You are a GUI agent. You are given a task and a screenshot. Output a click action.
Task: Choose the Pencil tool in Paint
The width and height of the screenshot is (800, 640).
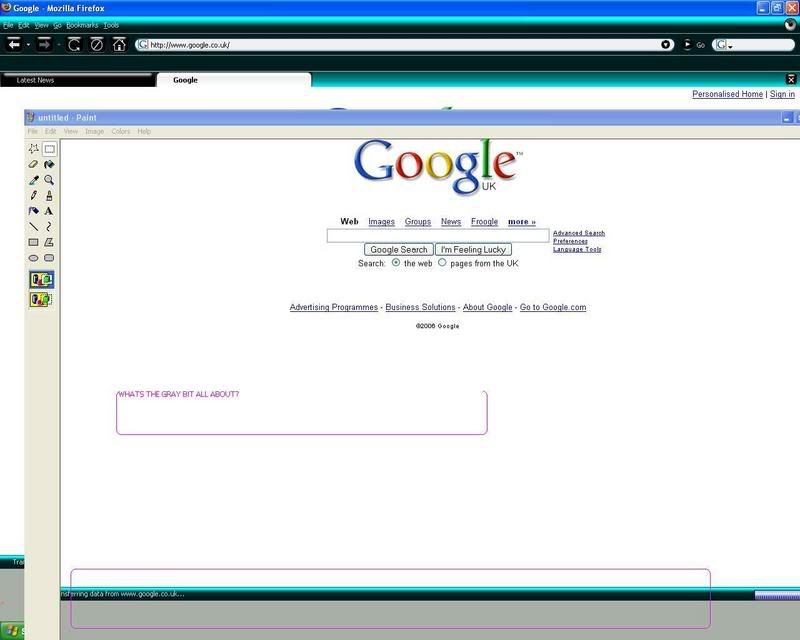coord(34,195)
